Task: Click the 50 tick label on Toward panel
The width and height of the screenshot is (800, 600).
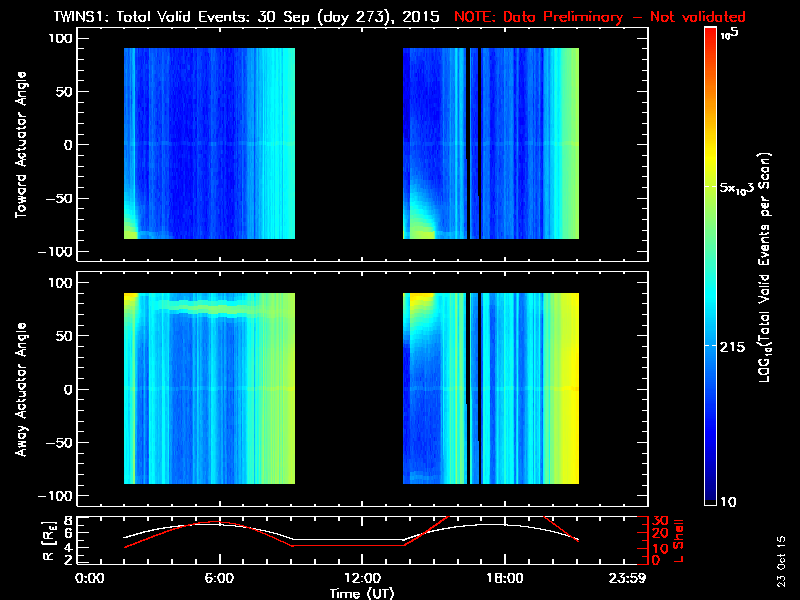Action: coord(64,92)
